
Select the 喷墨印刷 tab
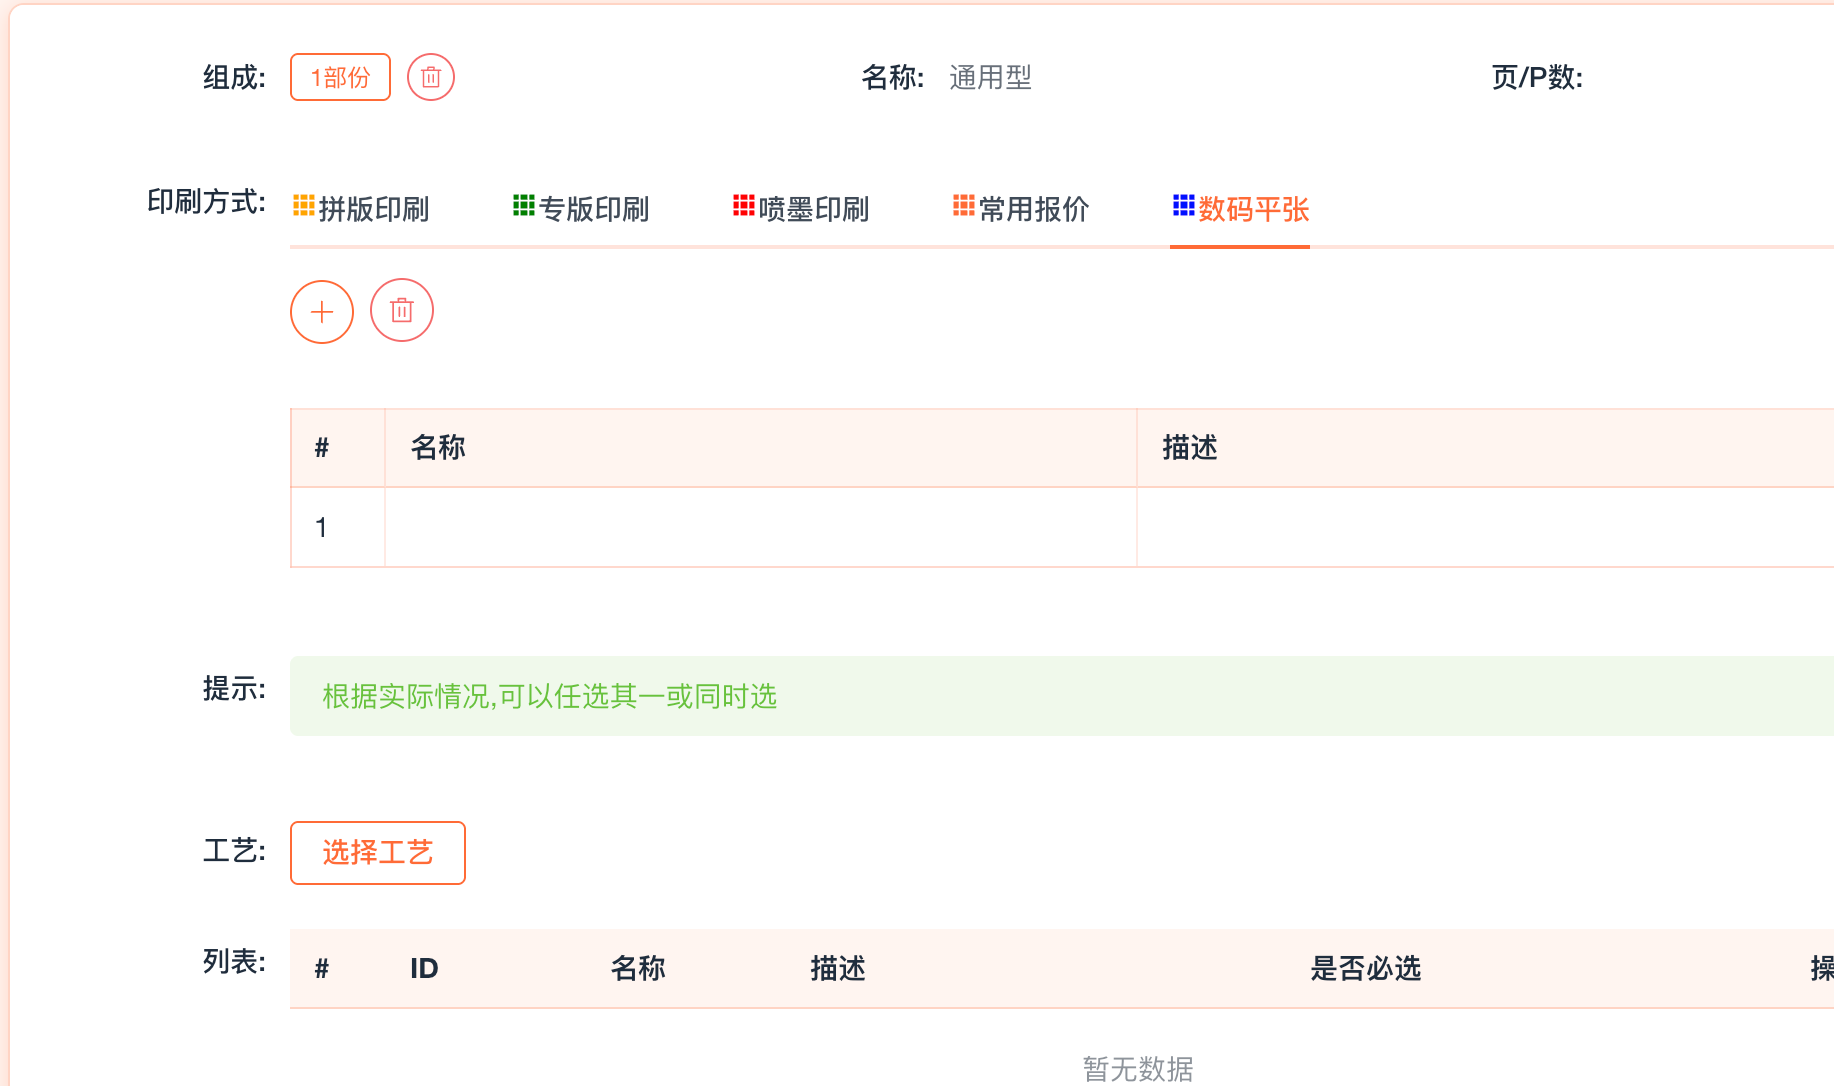click(814, 209)
